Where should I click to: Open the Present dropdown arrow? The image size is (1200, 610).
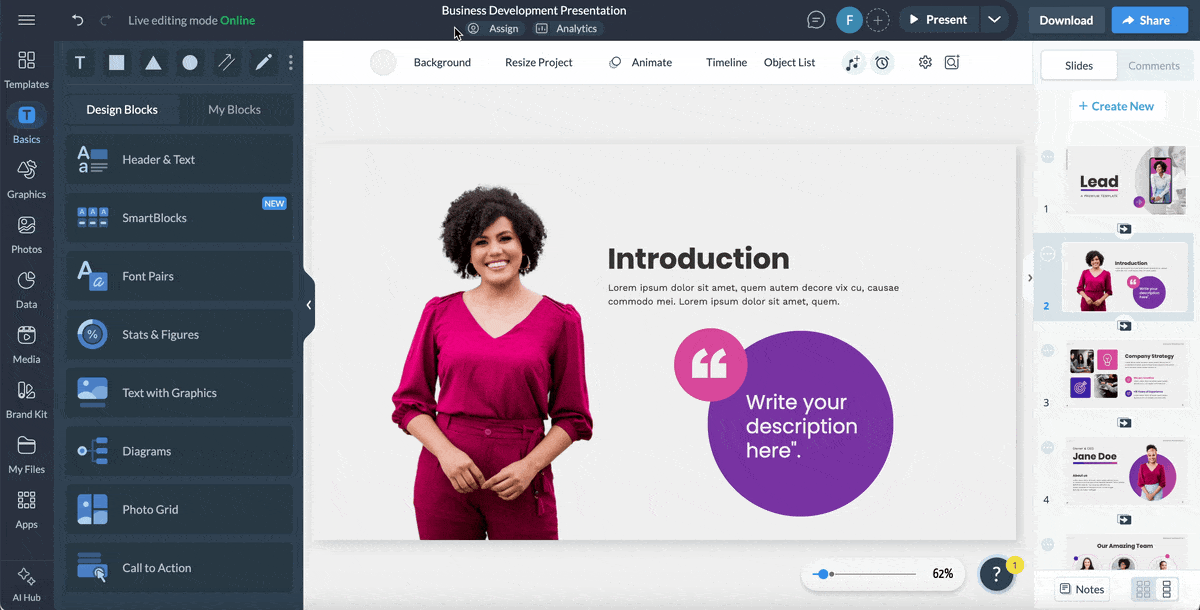pyautogui.click(x=993, y=20)
